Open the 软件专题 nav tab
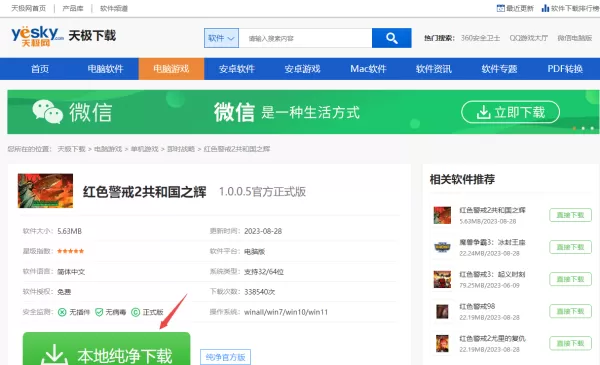This screenshot has height=365, width=600. [x=499, y=69]
